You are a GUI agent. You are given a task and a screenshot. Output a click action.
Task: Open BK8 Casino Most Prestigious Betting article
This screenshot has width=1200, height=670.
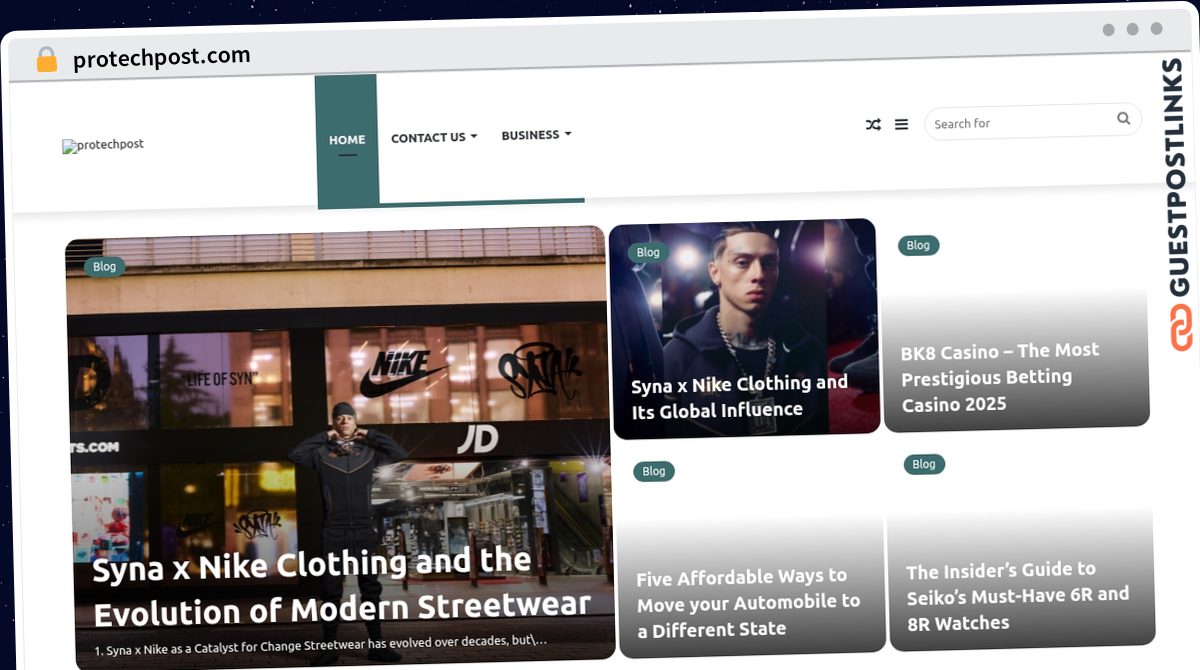(1000, 377)
